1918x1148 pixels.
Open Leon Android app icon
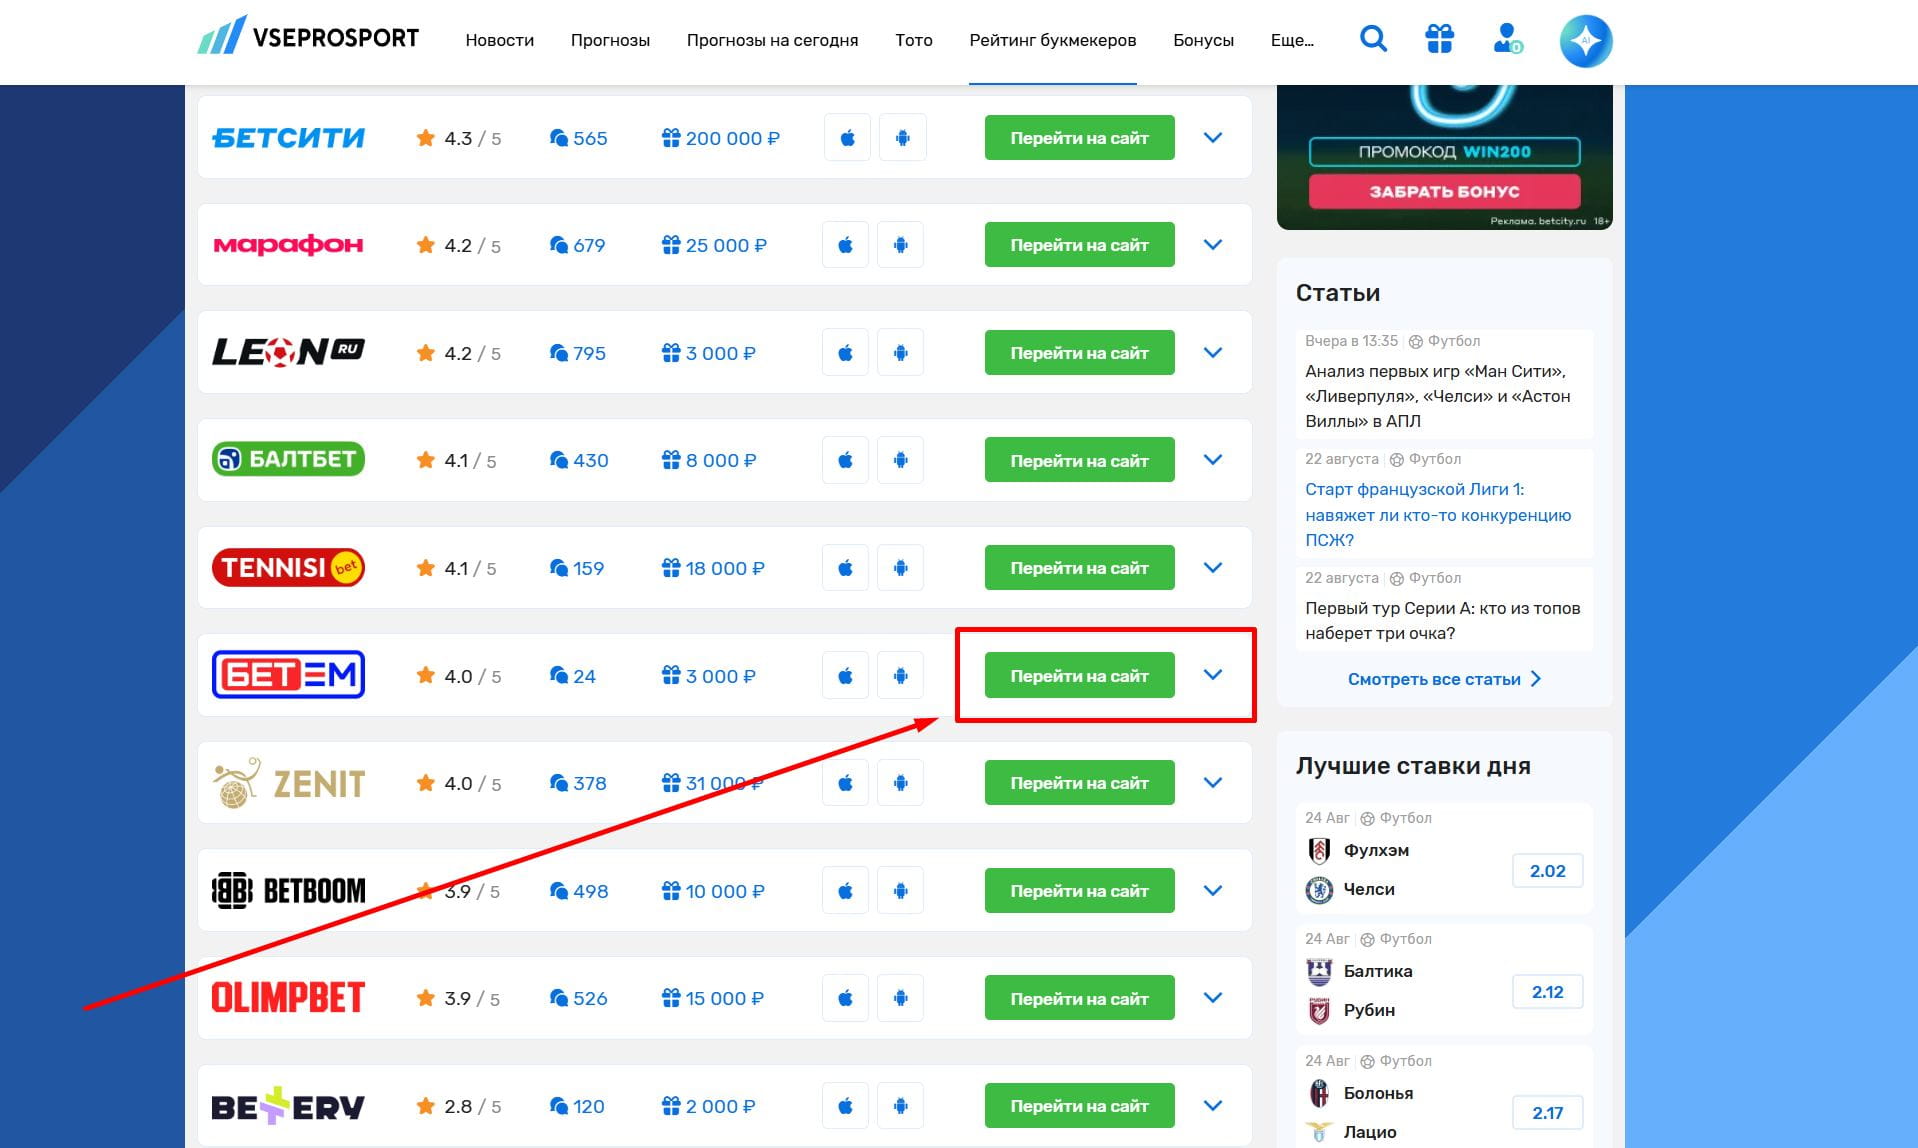click(900, 353)
